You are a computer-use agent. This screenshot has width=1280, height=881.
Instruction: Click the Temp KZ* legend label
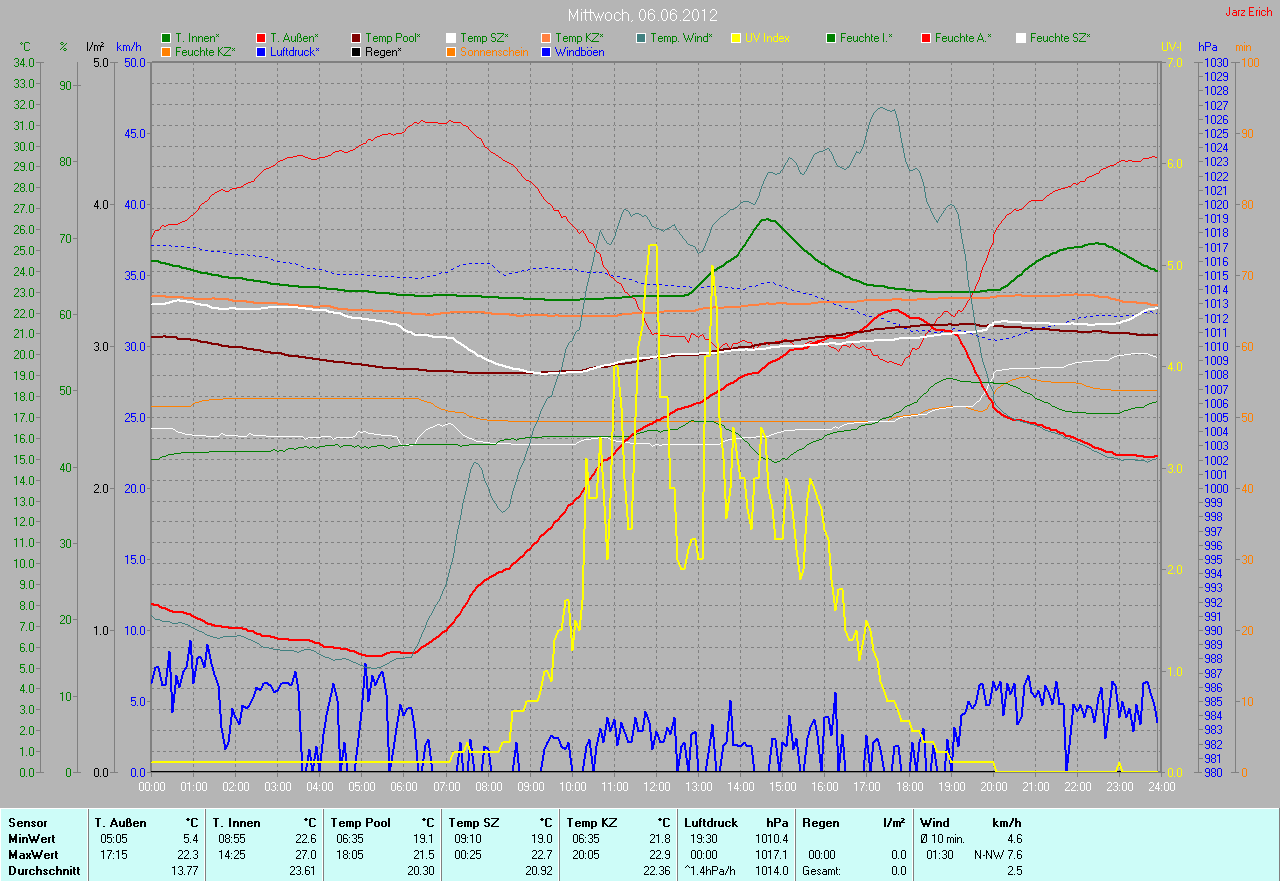point(579,38)
